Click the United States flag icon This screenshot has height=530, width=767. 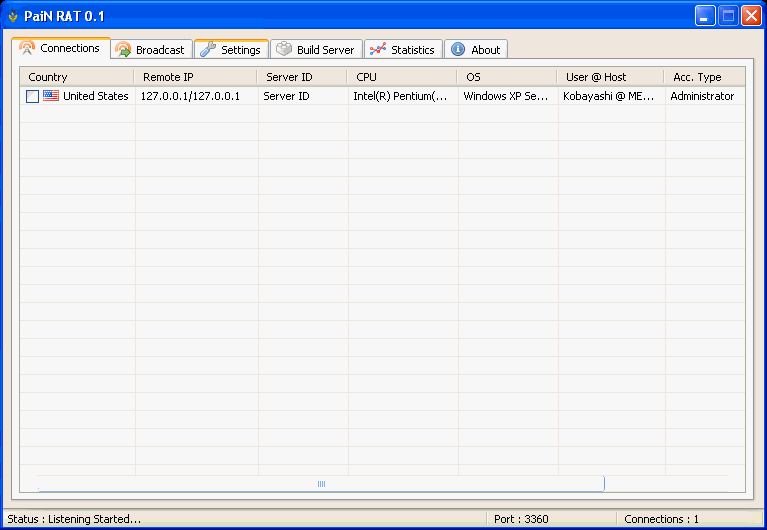point(51,96)
